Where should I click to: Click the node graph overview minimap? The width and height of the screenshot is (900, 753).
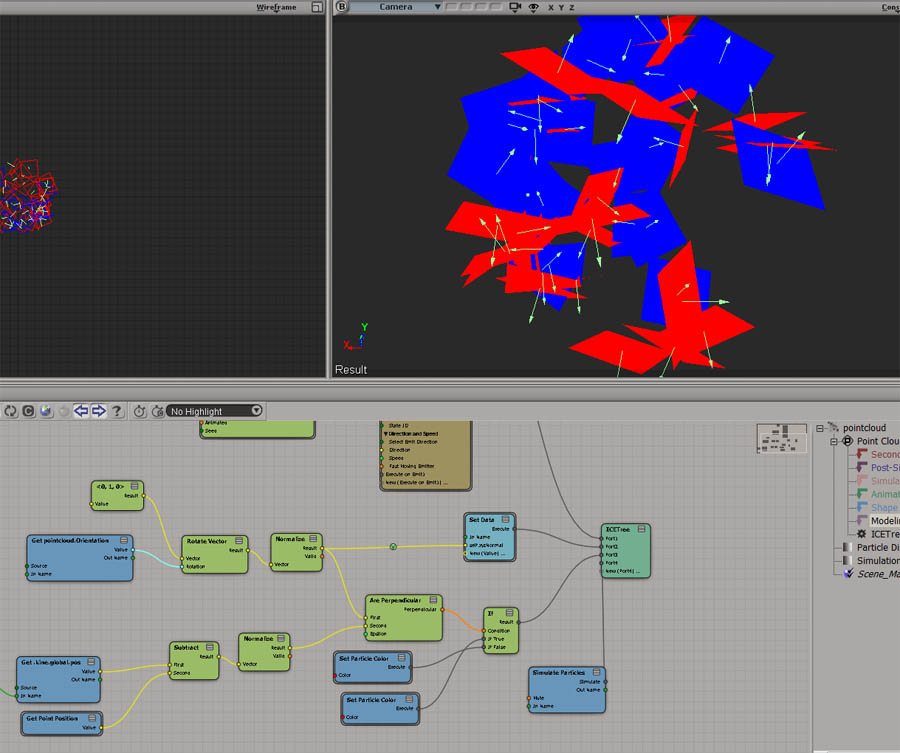pos(783,437)
